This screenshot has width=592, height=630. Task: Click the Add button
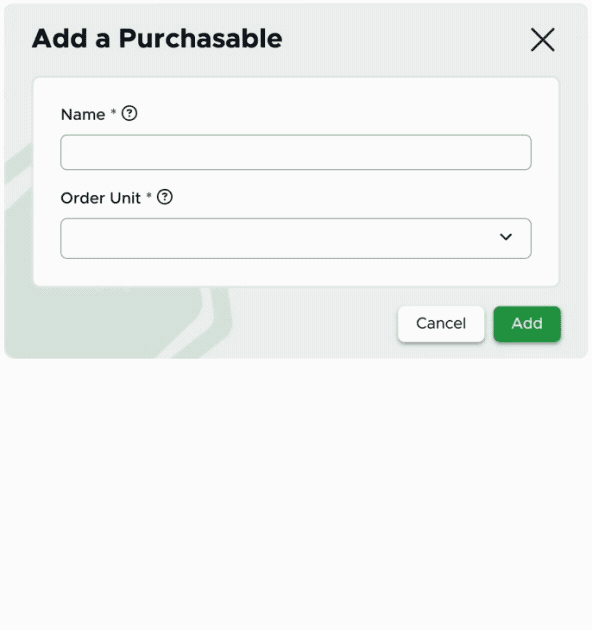tap(527, 324)
